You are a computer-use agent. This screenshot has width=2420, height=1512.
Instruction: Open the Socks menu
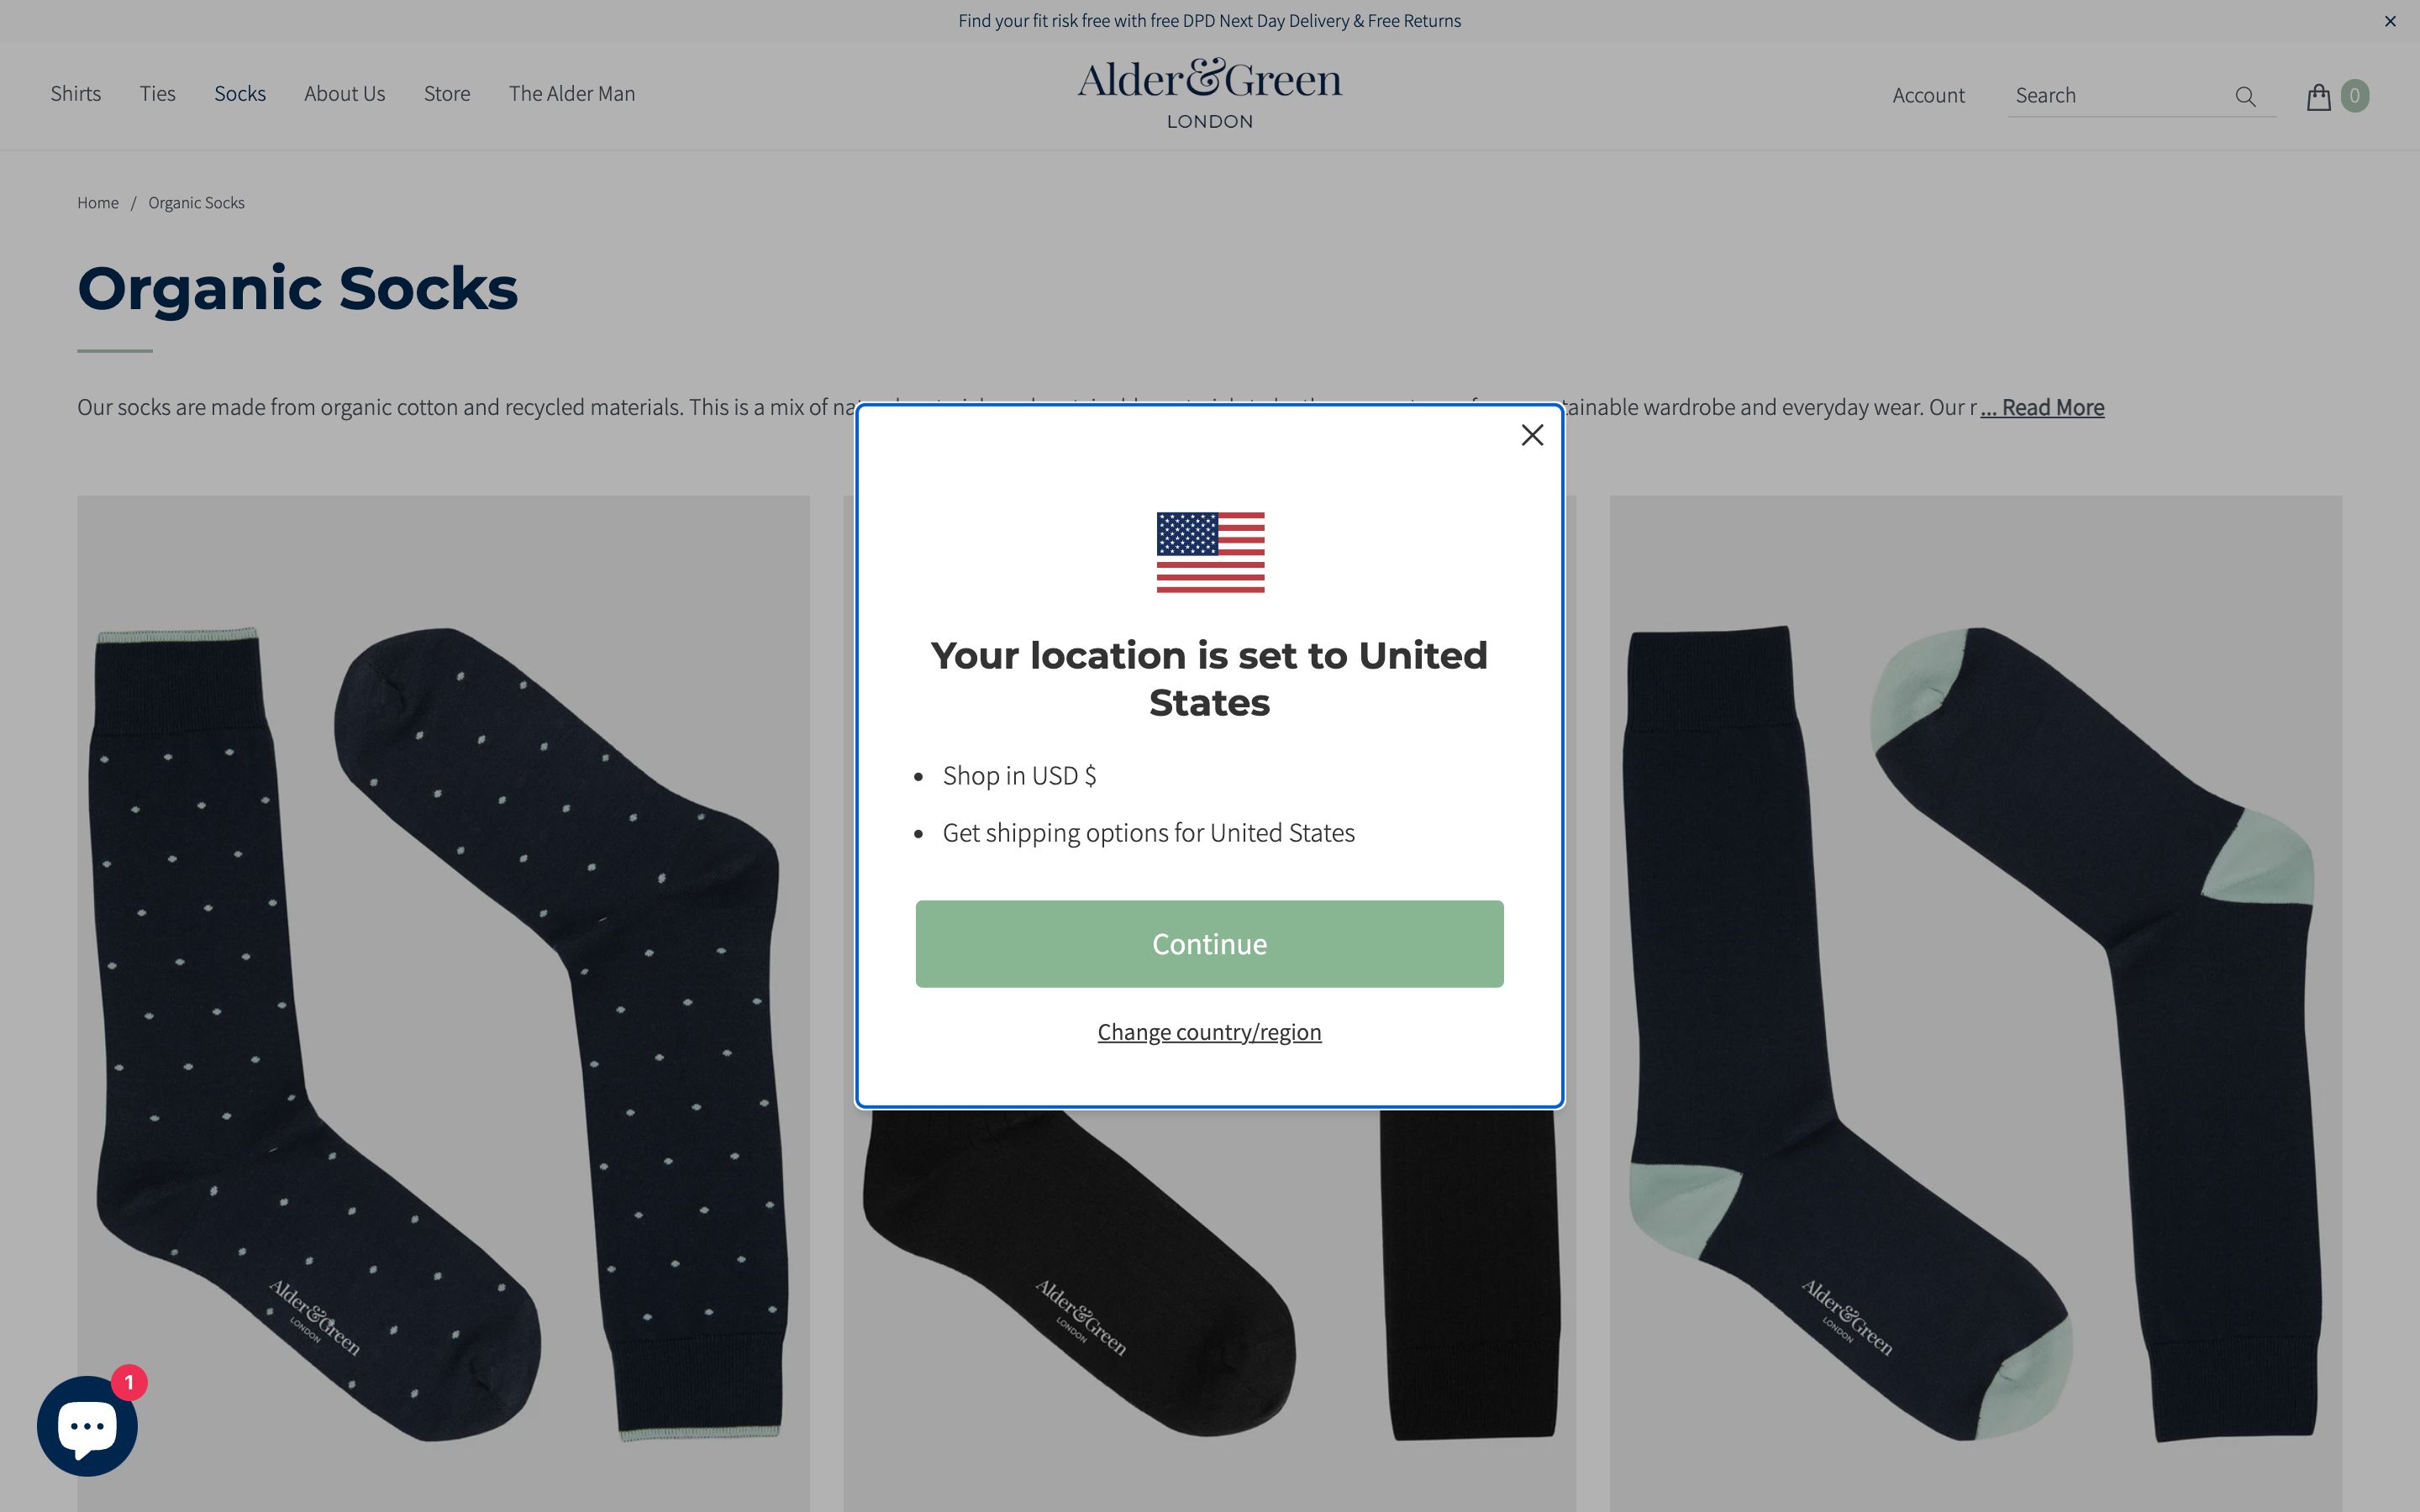pyautogui.click(x=240, y=94)
